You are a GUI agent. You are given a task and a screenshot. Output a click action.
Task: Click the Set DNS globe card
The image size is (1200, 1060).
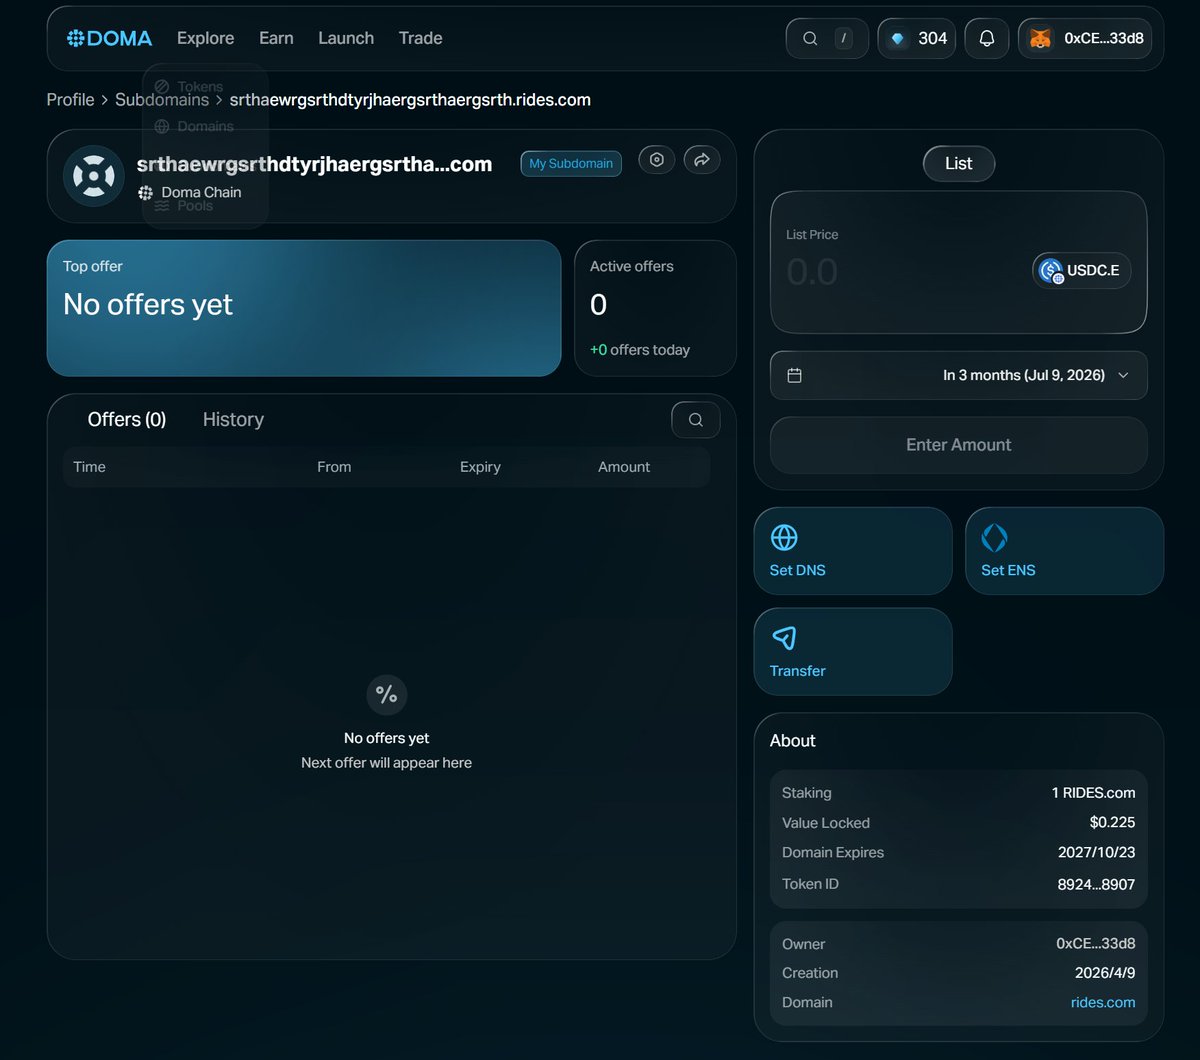click(x=853, y=551)
